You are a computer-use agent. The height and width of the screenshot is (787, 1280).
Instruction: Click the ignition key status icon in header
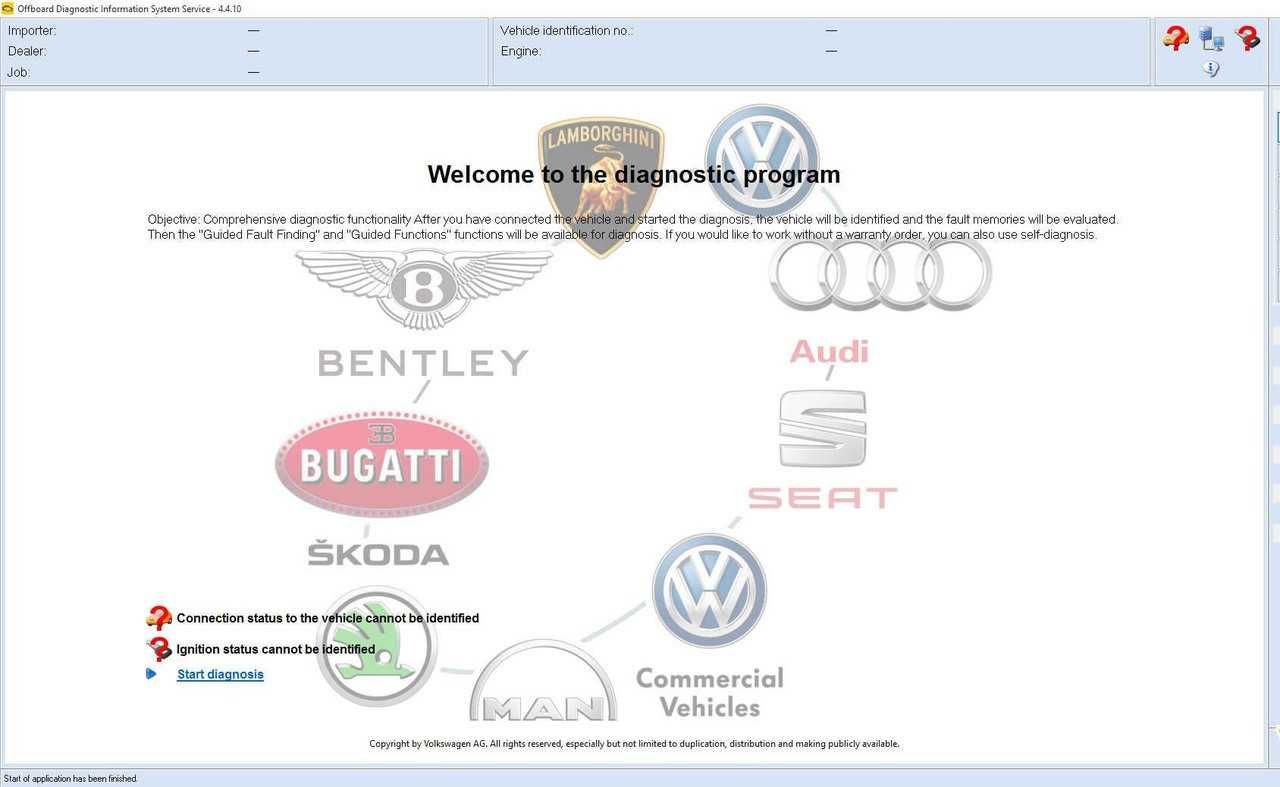pyautogui.click(x=1247, y=39)
